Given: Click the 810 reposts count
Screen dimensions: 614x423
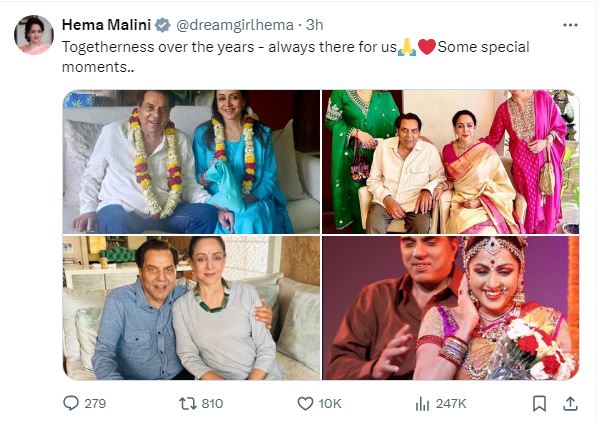Looking at the screenshot, I should tap(213, 404).
